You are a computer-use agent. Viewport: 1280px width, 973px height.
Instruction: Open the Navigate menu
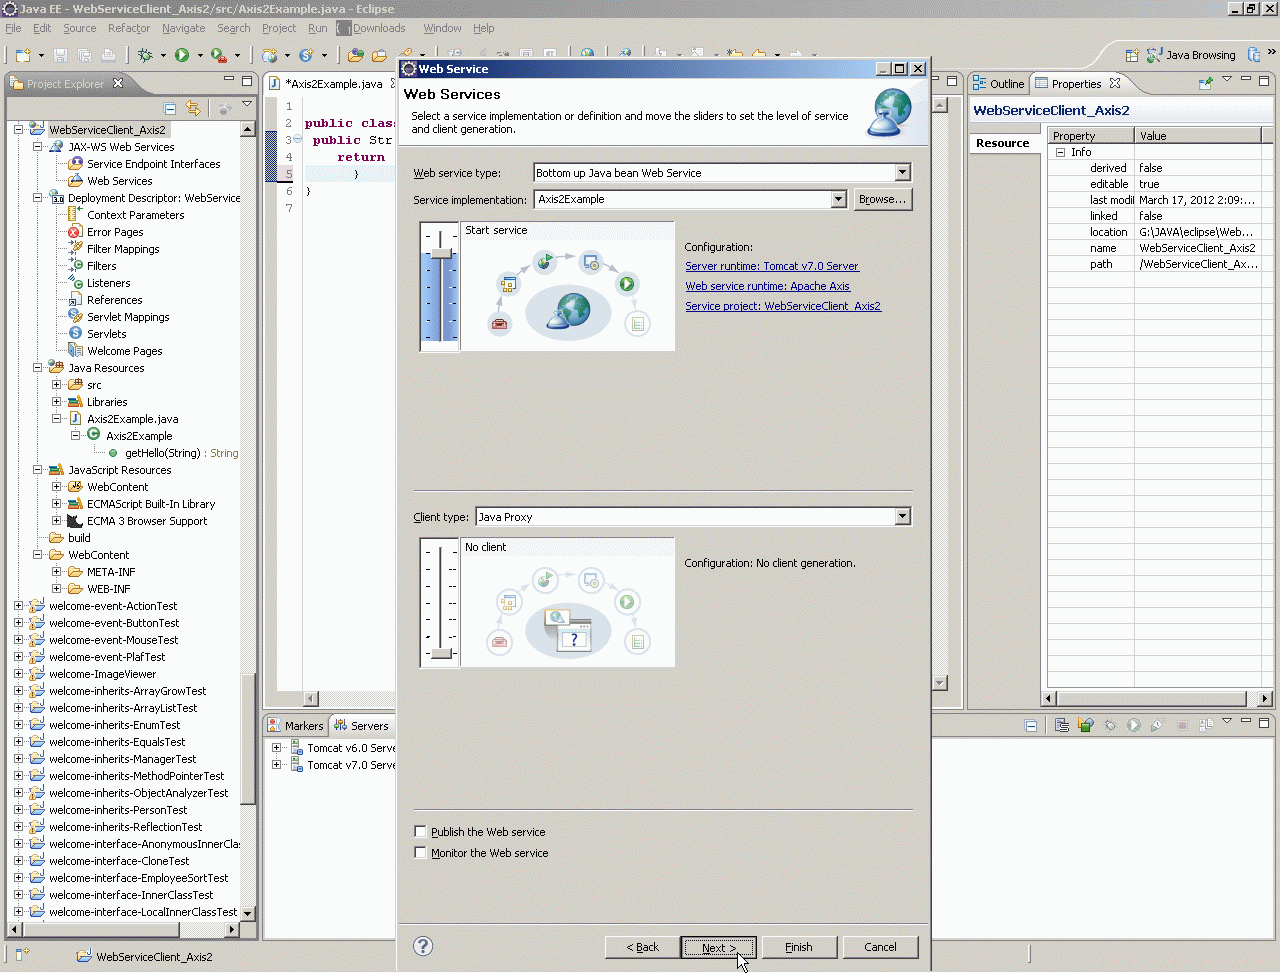tap(184, 28)
